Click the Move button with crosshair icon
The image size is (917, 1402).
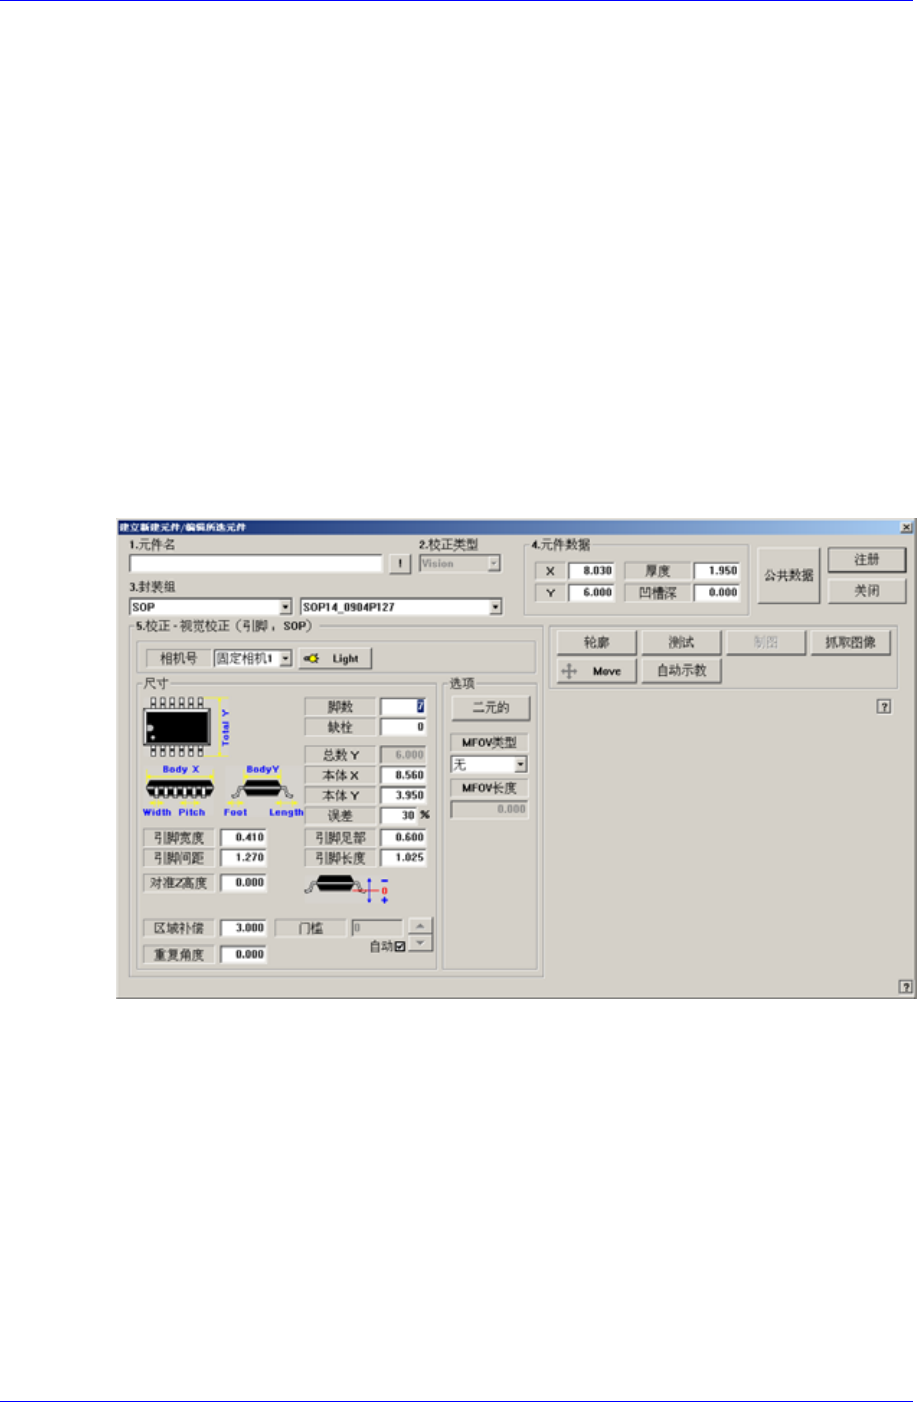pyautogui.click(x=597, y=671)
